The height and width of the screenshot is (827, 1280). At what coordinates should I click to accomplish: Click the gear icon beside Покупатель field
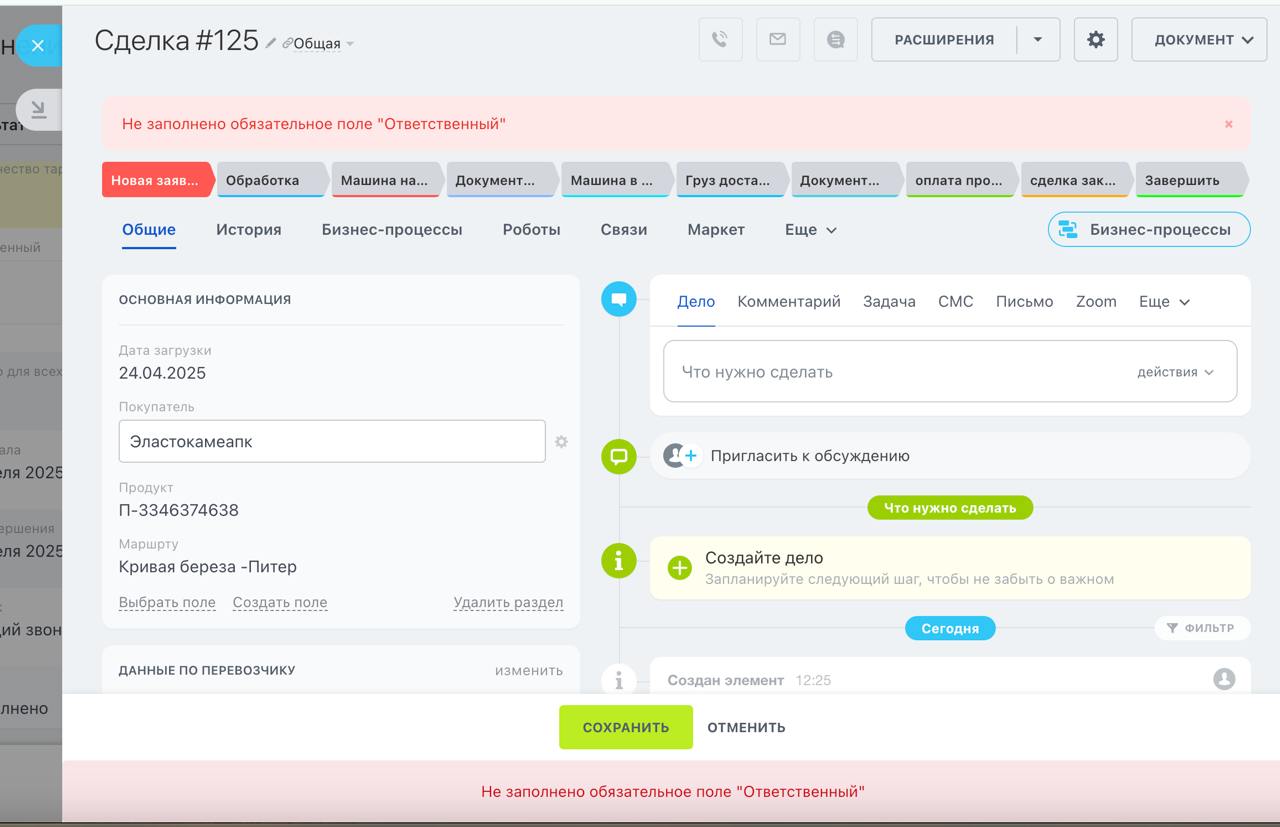pos(561,441)
